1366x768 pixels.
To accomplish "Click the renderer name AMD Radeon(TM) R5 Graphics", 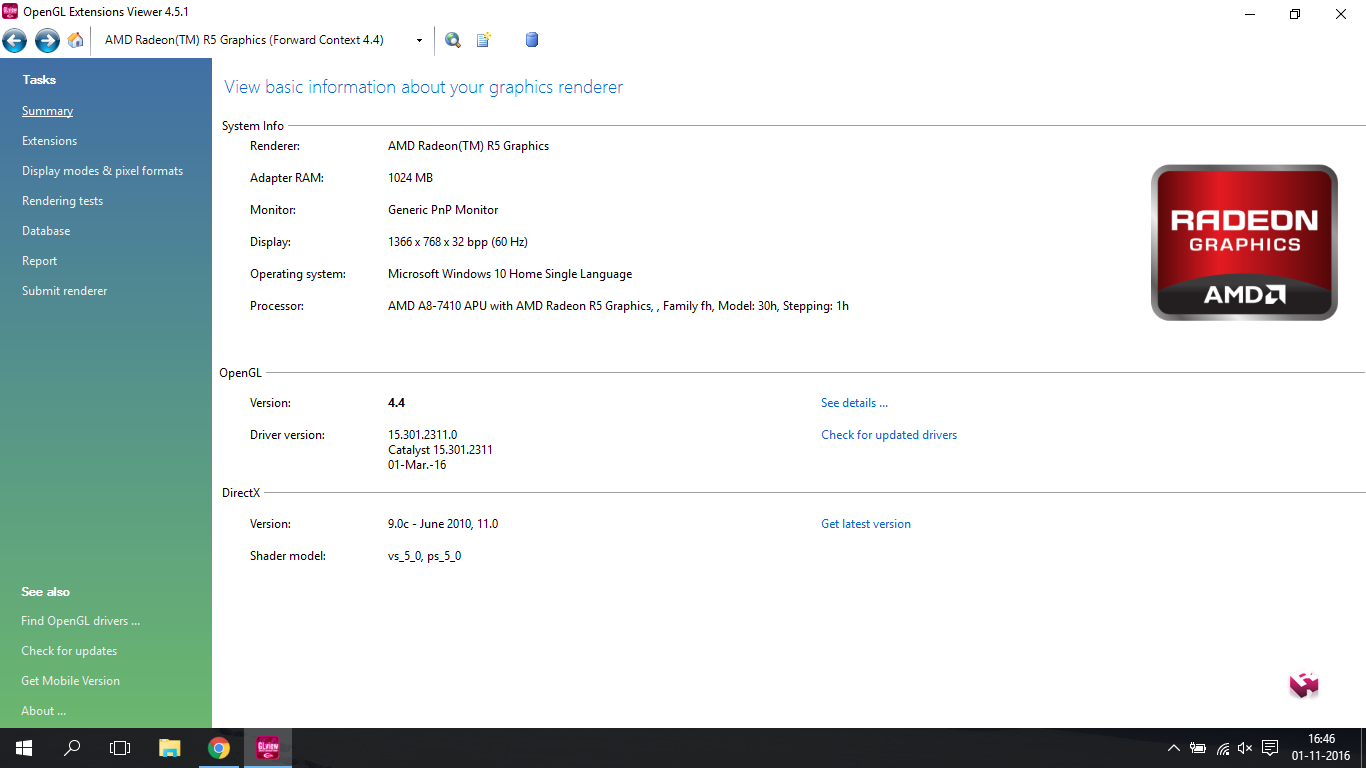I will [x=468, y=146].
